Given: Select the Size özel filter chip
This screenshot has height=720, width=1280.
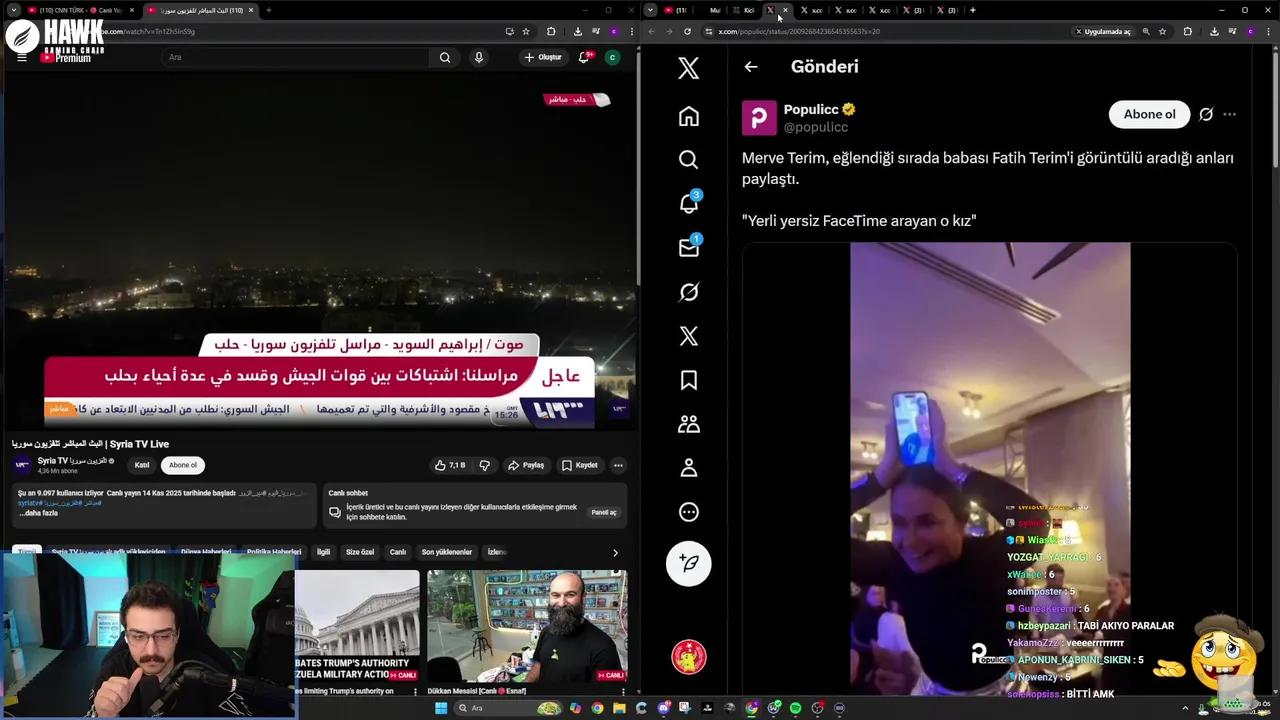Looking at the screenshot, I should coord(360,552).
